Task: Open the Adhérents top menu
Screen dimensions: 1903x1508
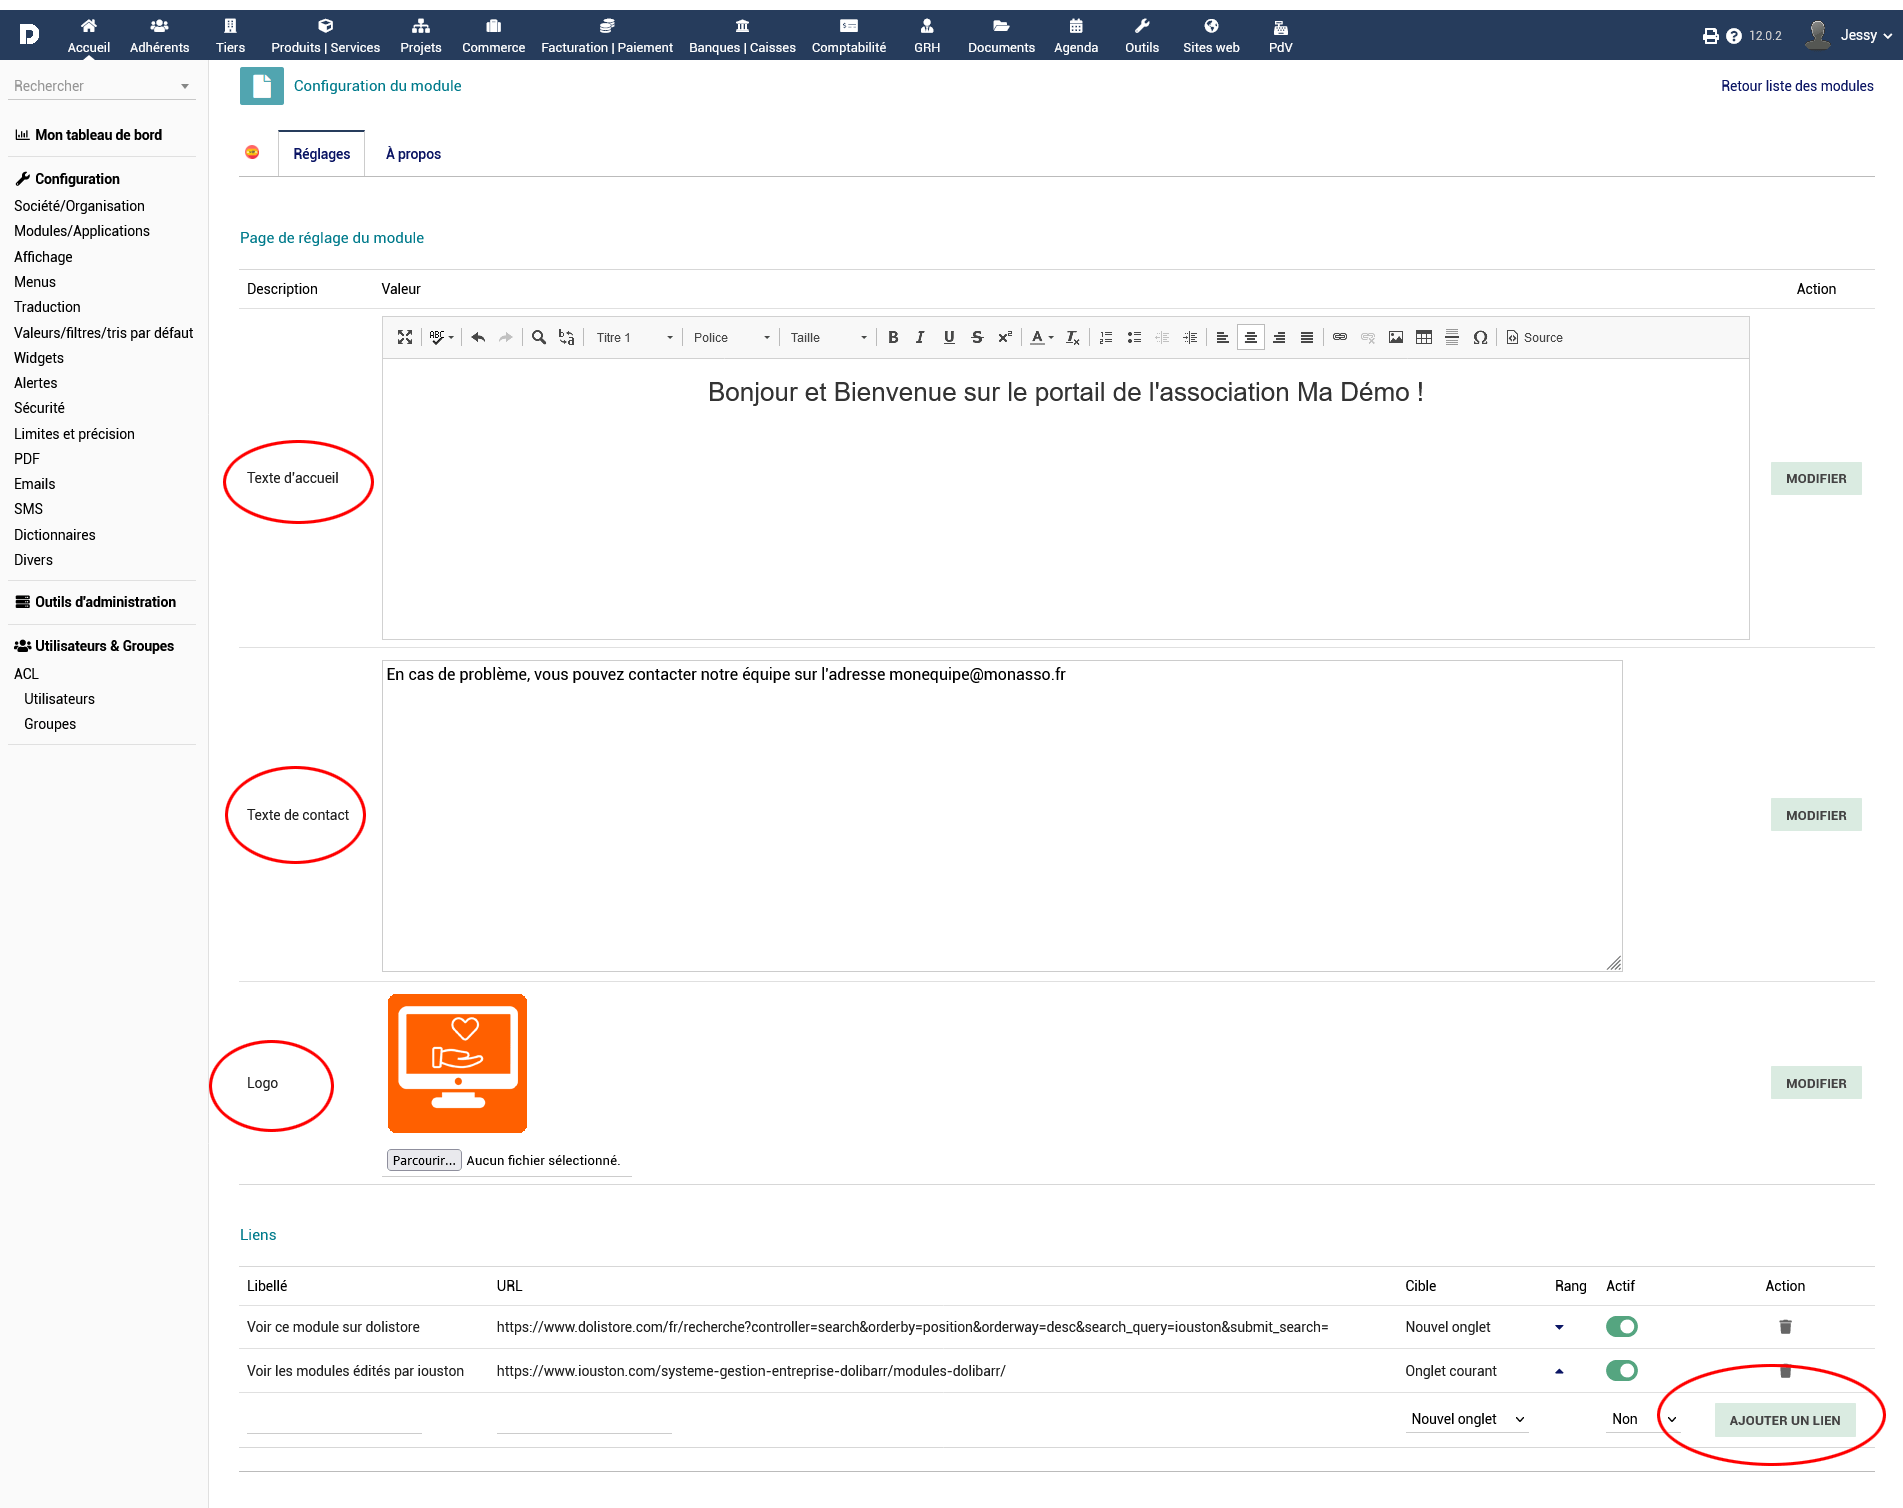Action: pos(159,36)
